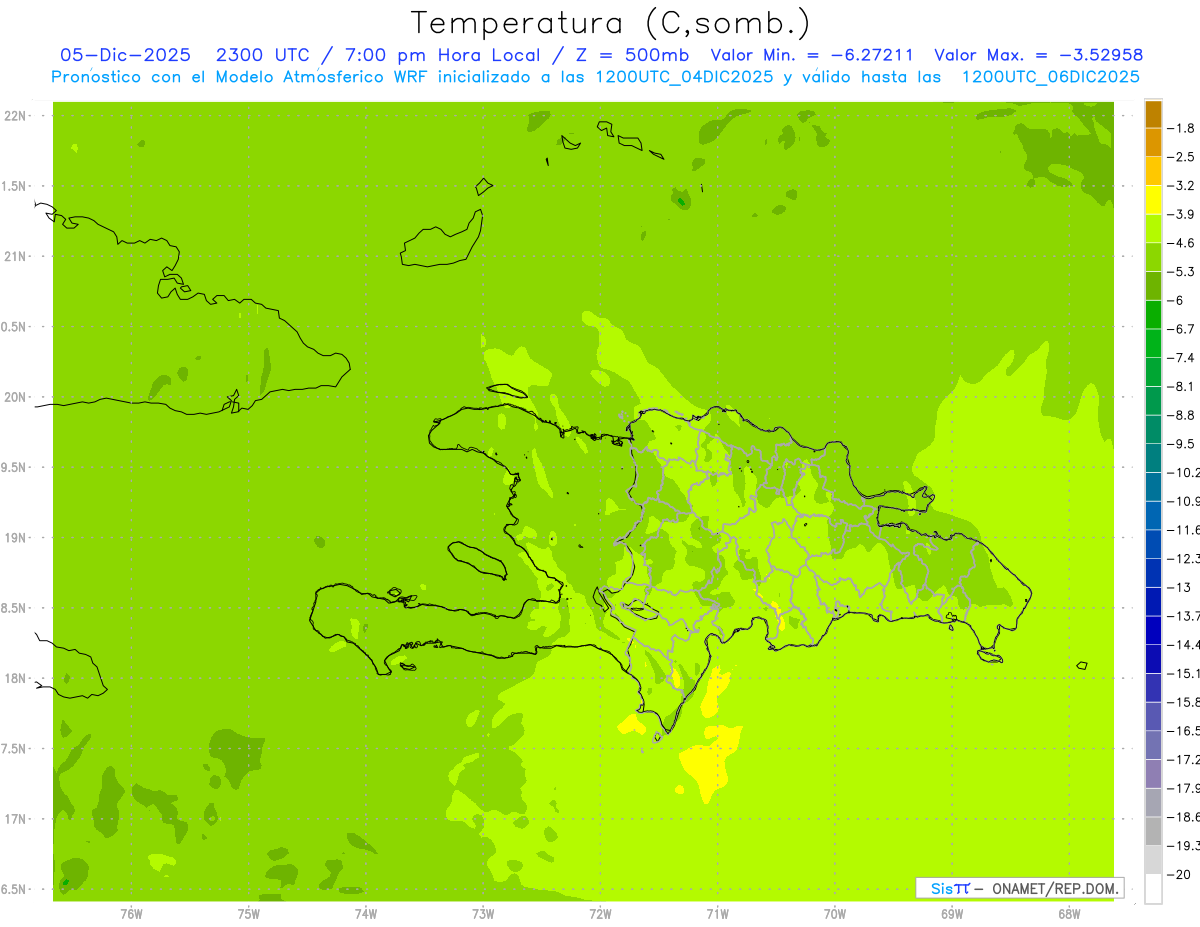Click the 'Valor Max. = -3.52958' text
1200x927 pixels.
click(x=1038, y=55)
